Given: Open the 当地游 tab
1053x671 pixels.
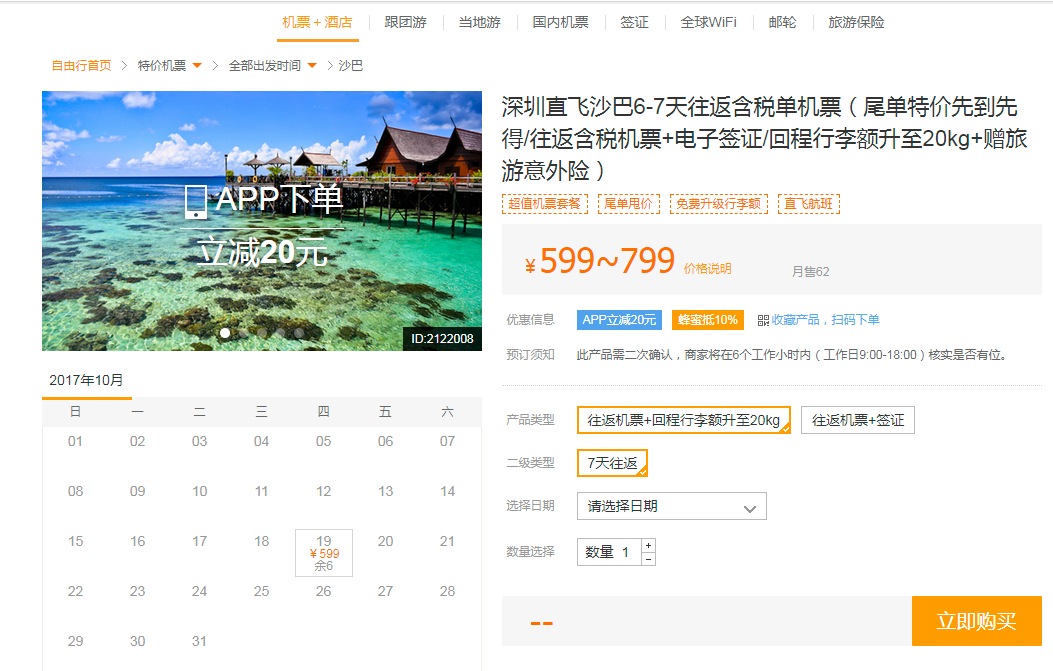Looking at the screenshot, I should click(479, 22).
